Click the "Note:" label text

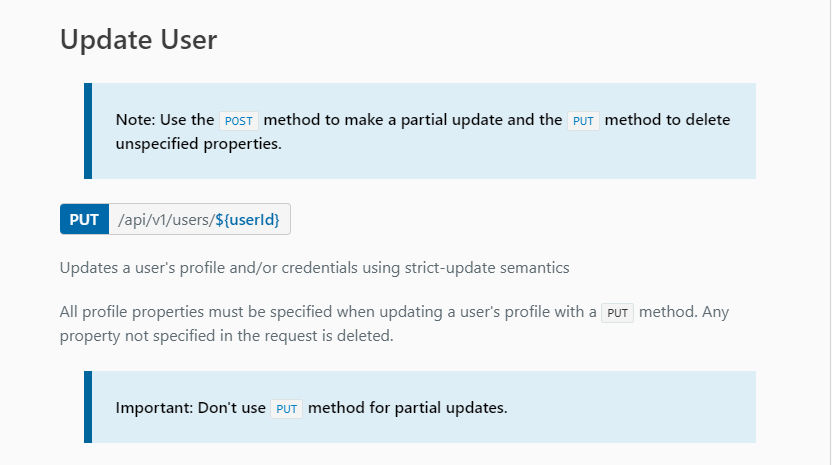click(136, 120)
